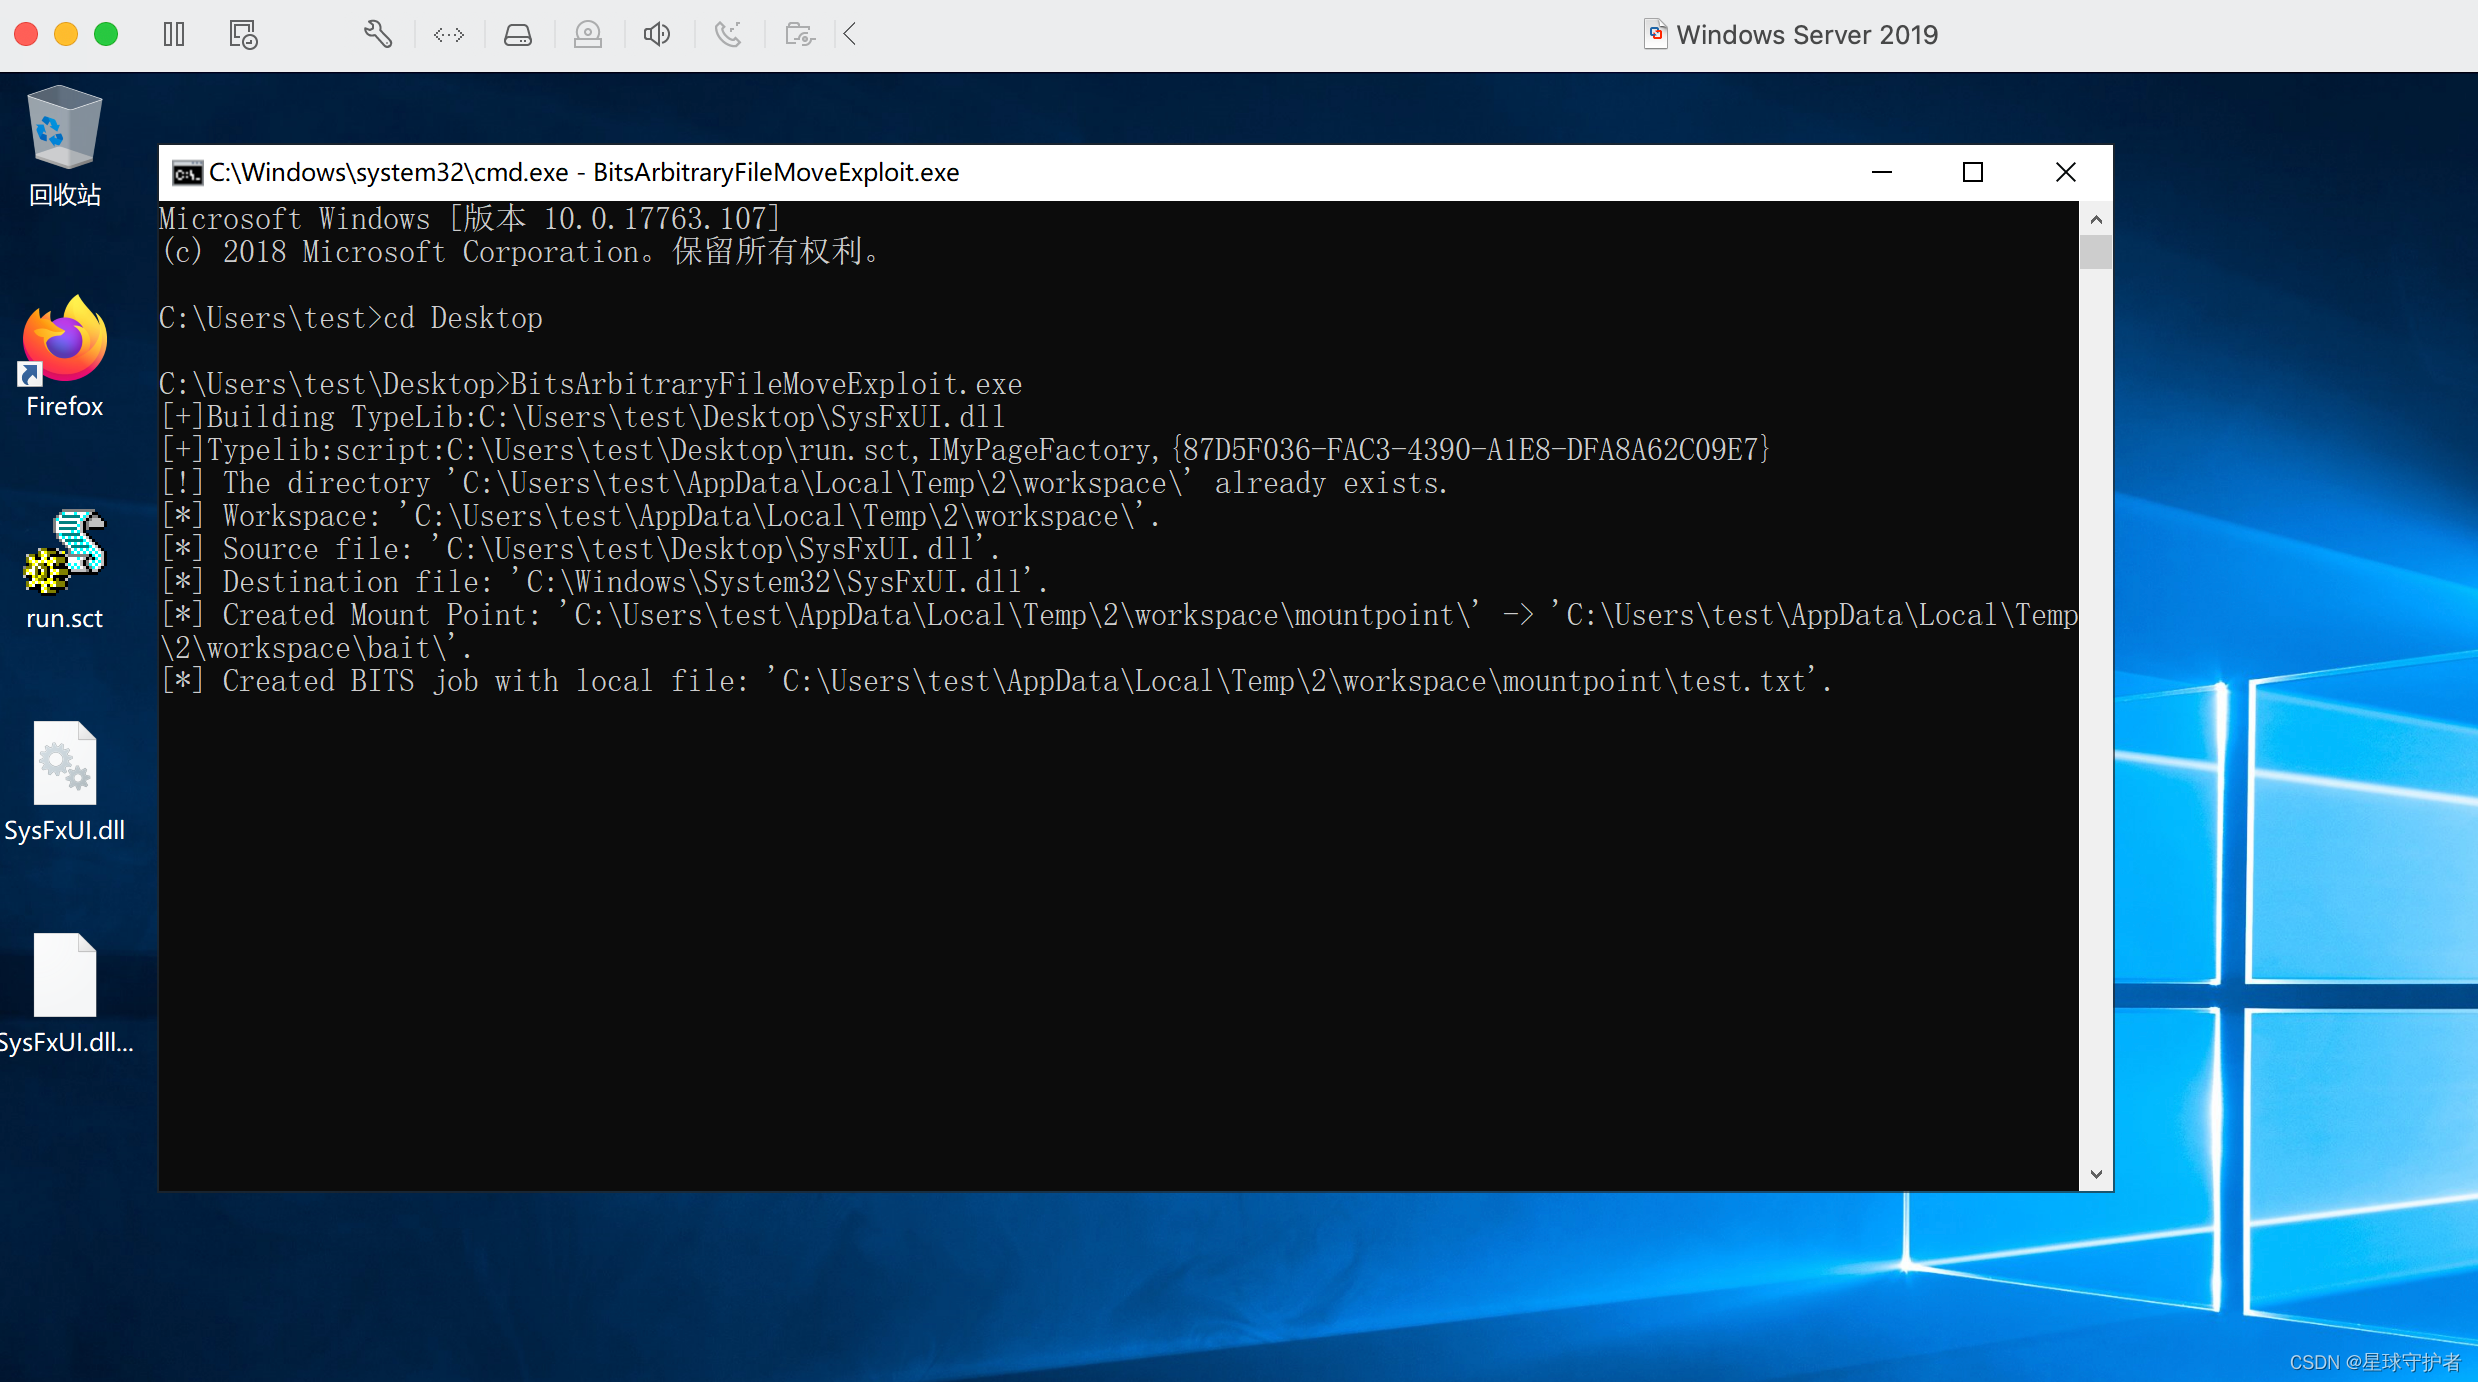Suspend the virtual machine with the pause icon
Image resolution: width=2478 pixels, height=1382 pixels.
173,34
